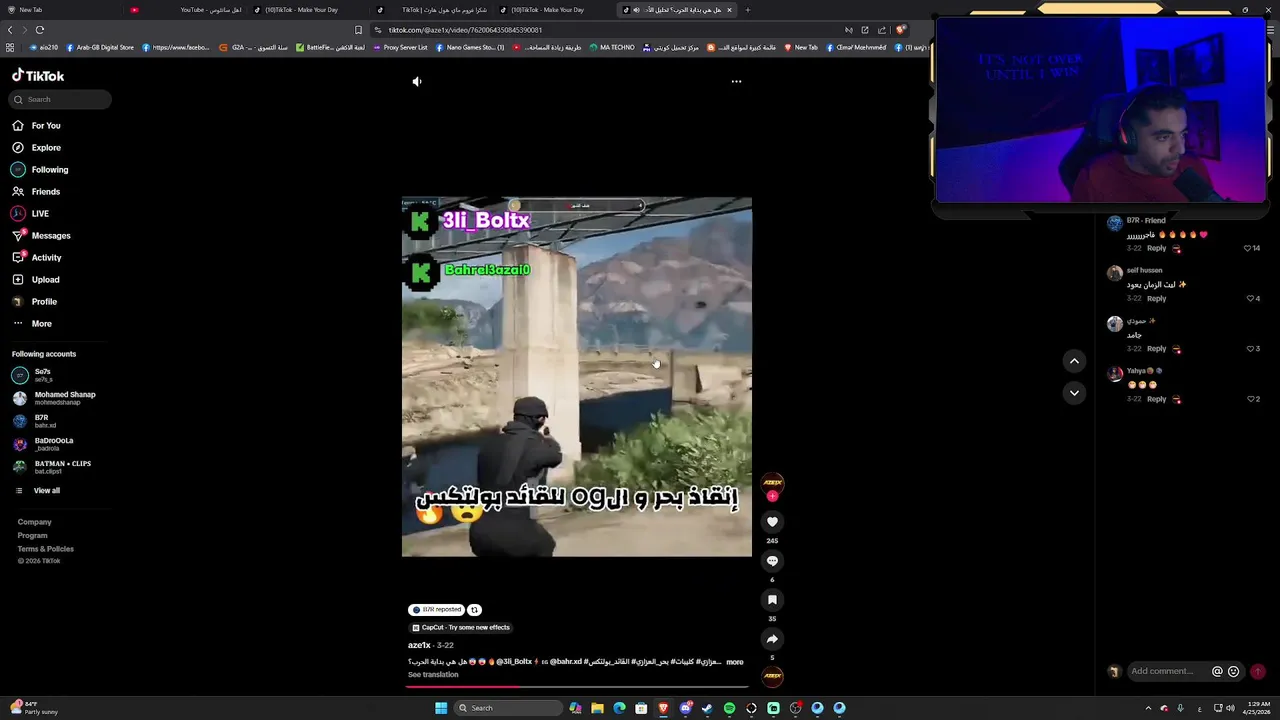This screenshot has width=1280, height=720.
Task: Open CapCut - Try some new effects
Action: click(x=461, y=628)
